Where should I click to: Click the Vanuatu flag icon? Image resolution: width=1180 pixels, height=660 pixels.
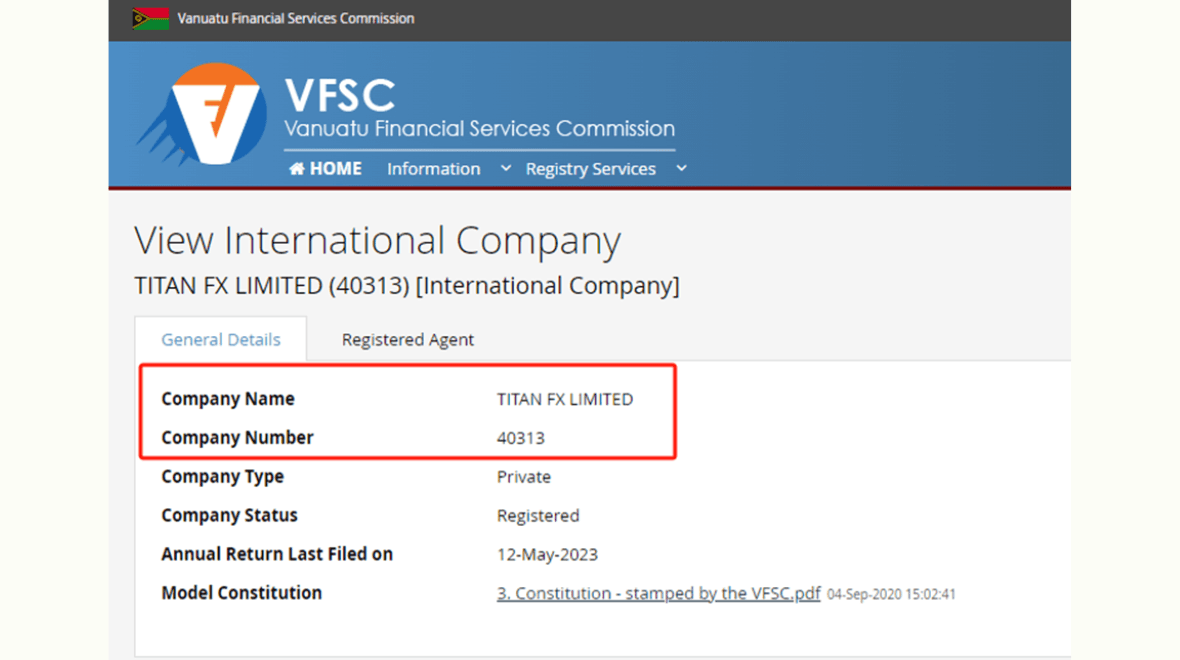(x=150, y=18)
